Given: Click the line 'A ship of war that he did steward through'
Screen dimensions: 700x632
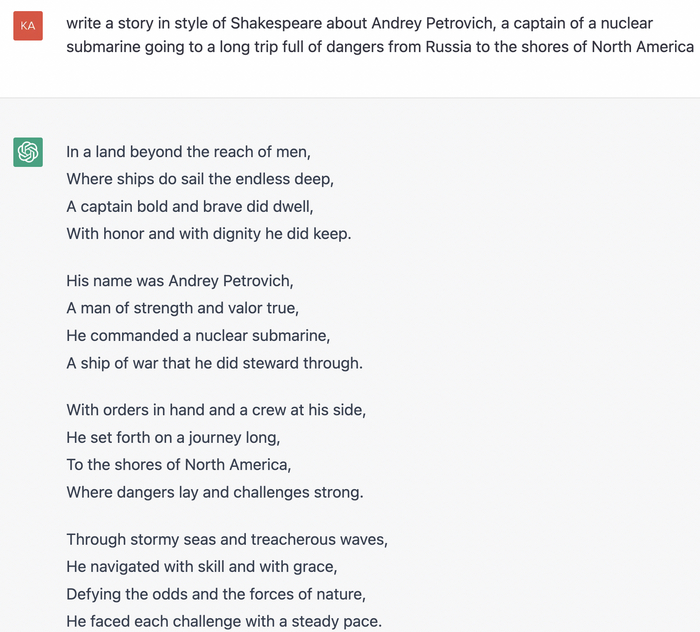Looking at the screenshot, I should pos(215,363).
